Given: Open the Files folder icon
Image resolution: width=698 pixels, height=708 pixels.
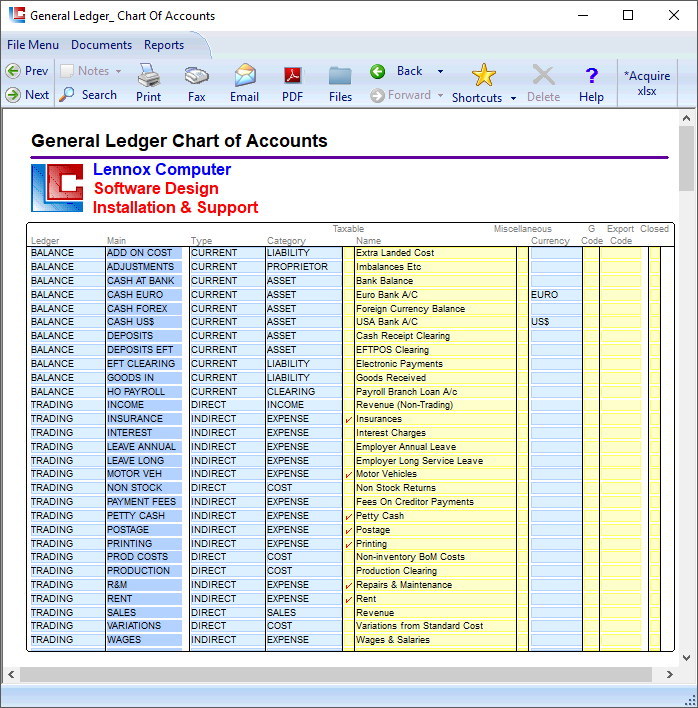Looking at the screenshot, I should point(340,76).
